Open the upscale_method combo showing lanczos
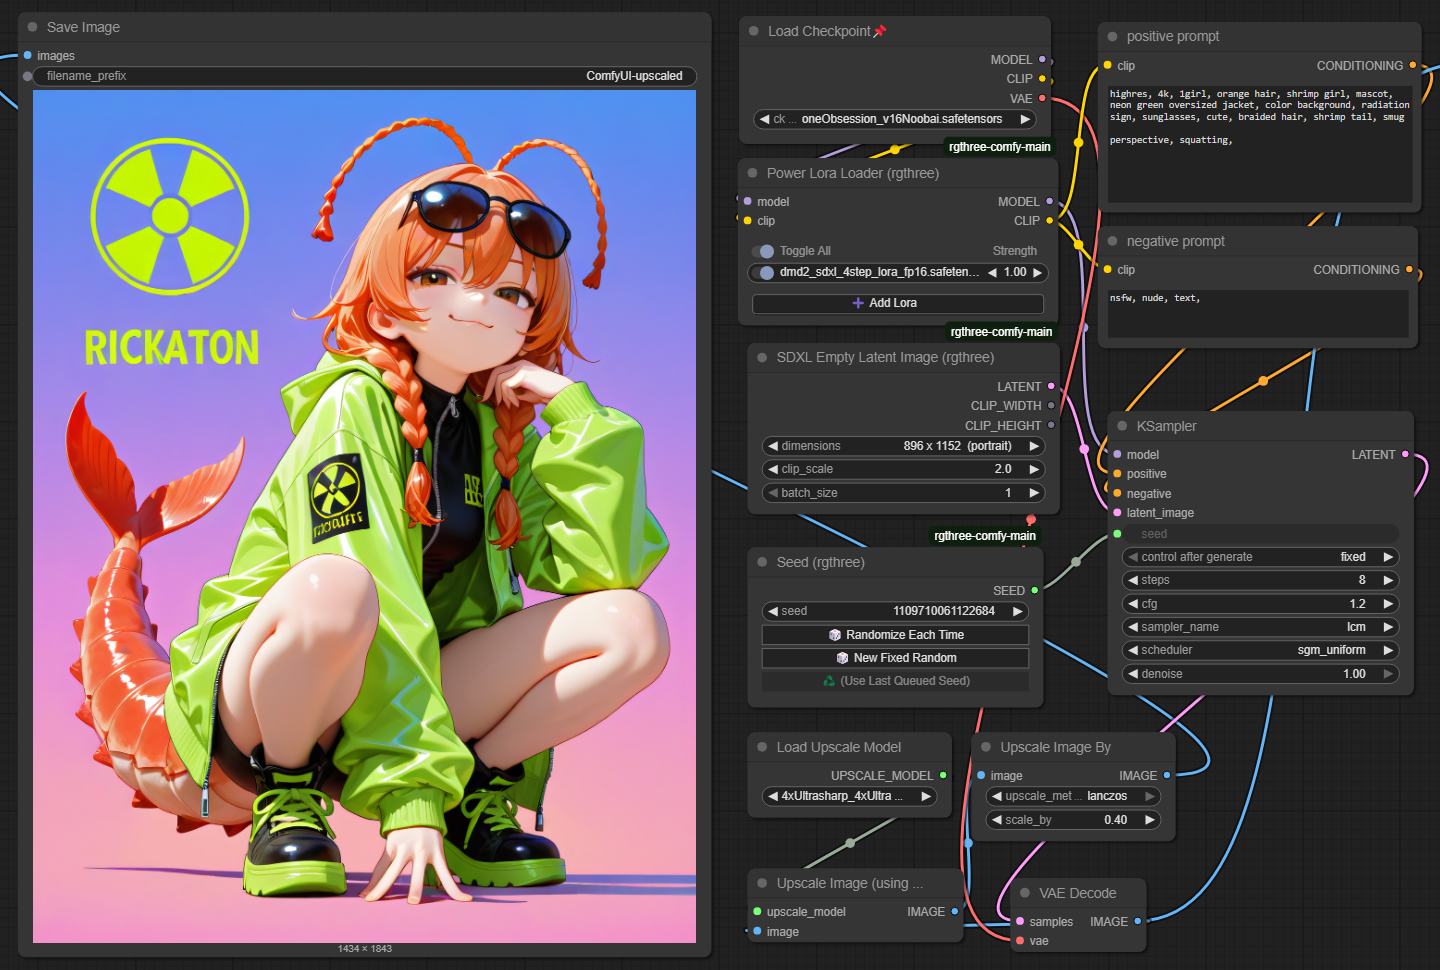The width and height of the screenshot is (1440, 970). [x=1073, y=796]
